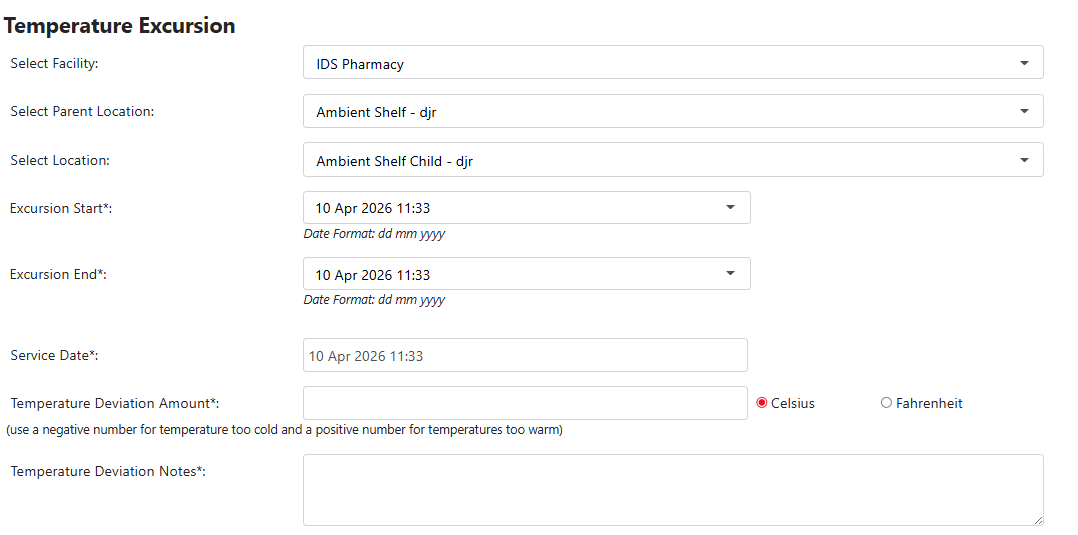Open the Ambient Shelf Child - djr combo box
This screenshot has height=535, width=1078.
pos(673,160)
